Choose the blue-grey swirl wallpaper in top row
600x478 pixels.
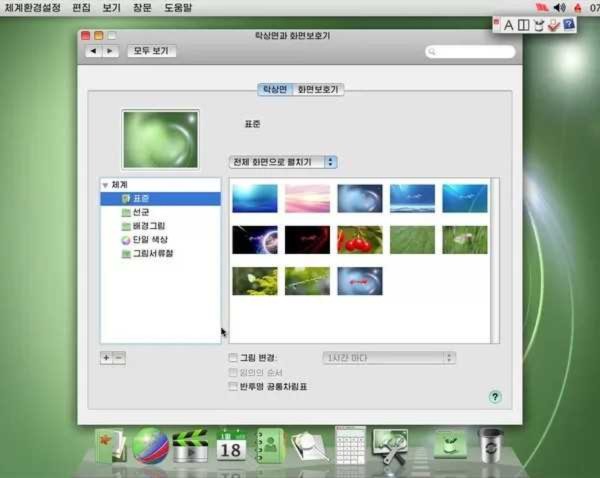click(x=360, y=198)
